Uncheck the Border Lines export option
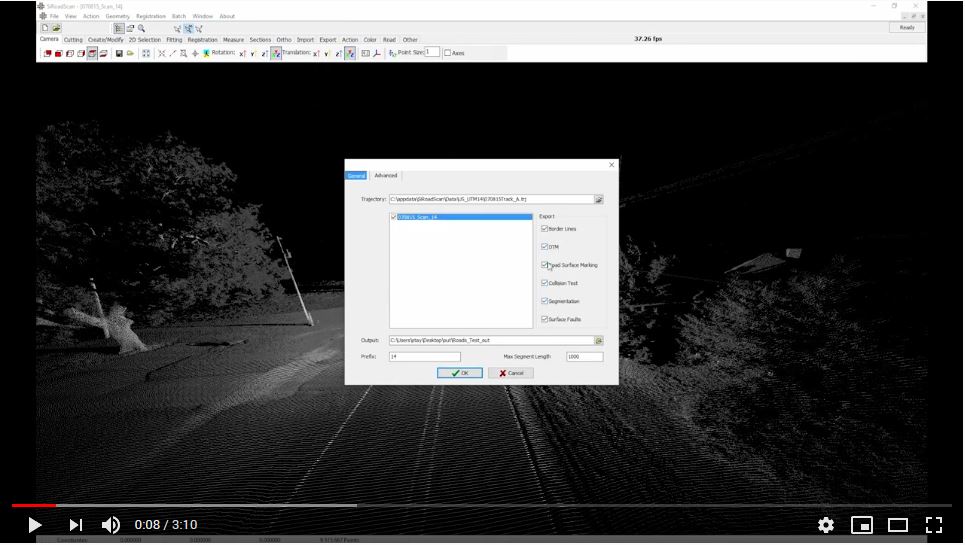 [544, 229]
